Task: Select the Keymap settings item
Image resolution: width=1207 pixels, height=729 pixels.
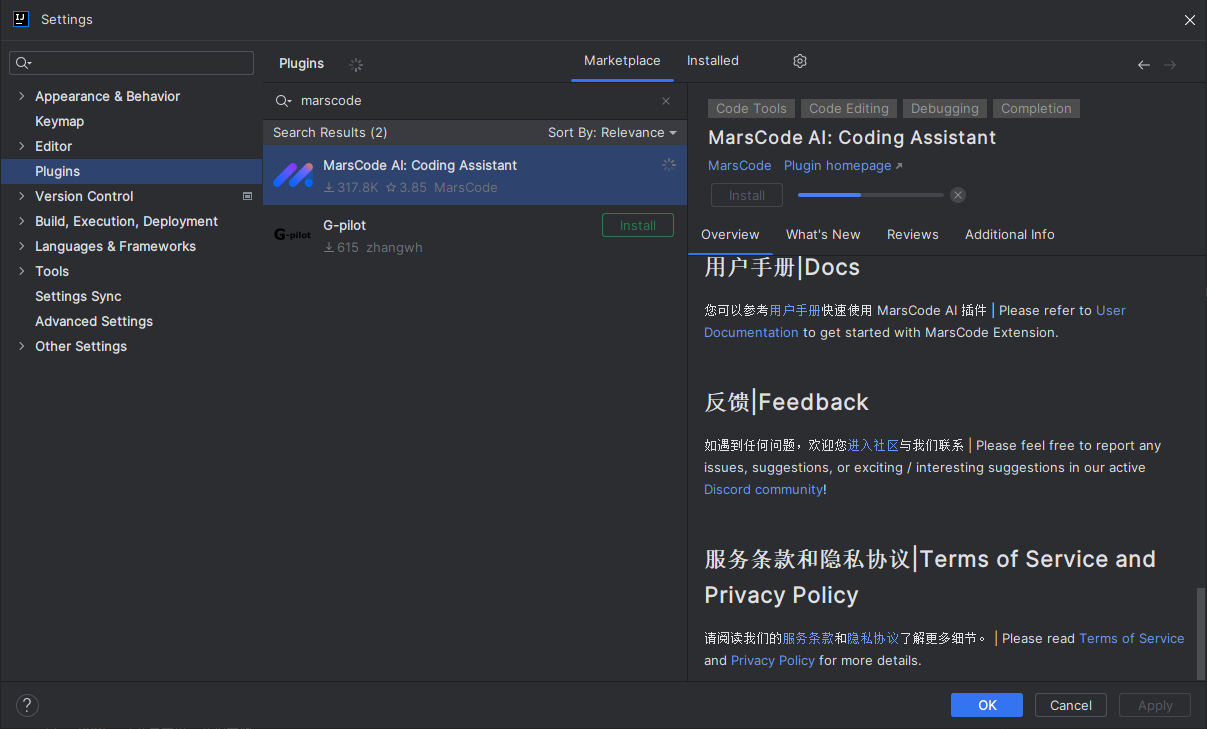Action: [x=59, y=122]
